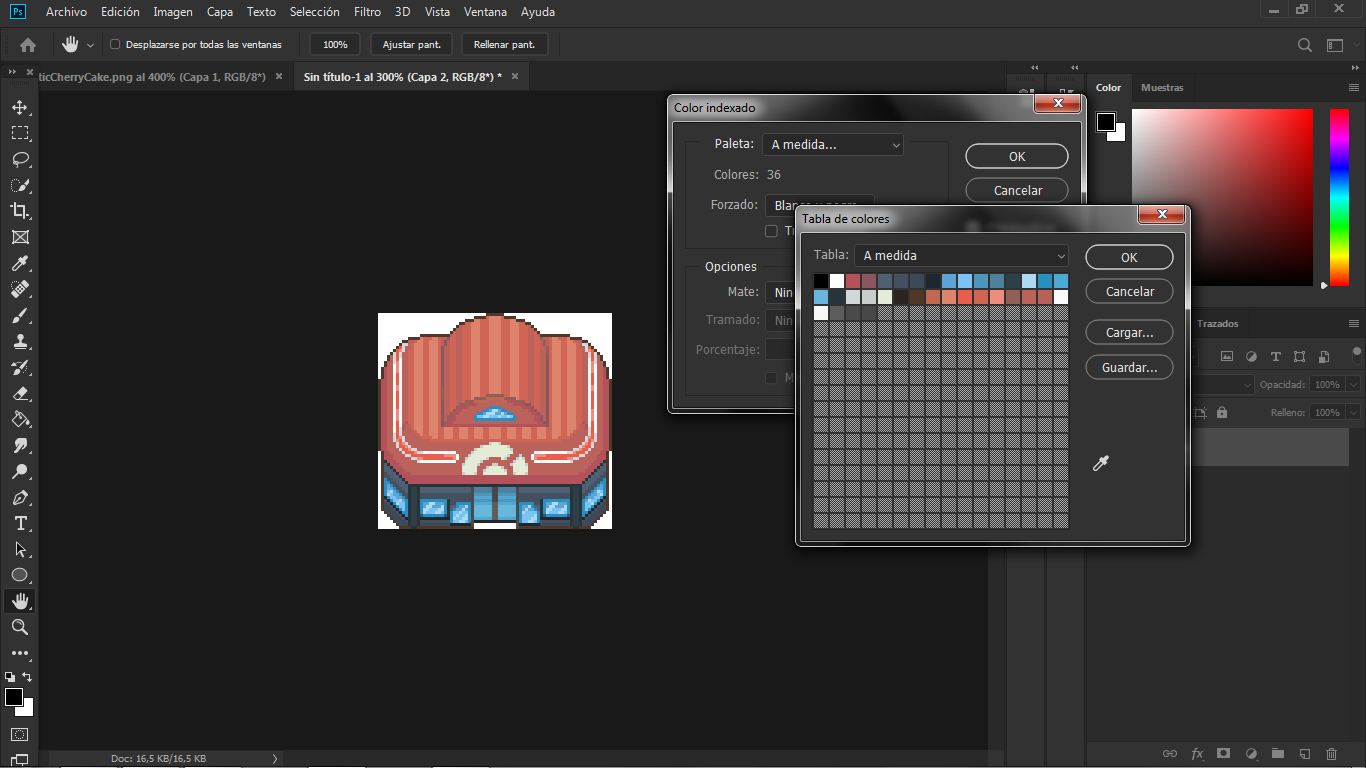Click Cargar... button in color table
Viewport: 1366px width, 768px height.
click(1129, 331)
